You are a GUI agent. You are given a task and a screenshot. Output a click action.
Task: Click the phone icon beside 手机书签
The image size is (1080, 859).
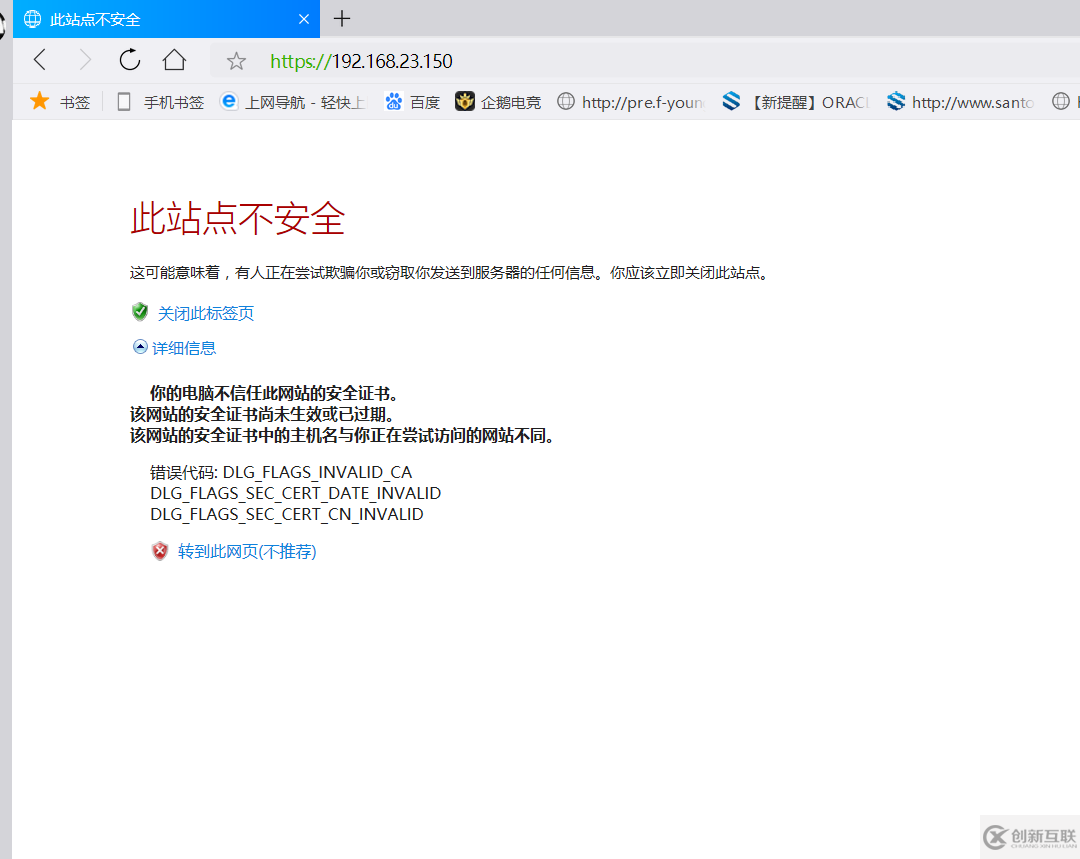pyautogui.click(x=124, y=102)
